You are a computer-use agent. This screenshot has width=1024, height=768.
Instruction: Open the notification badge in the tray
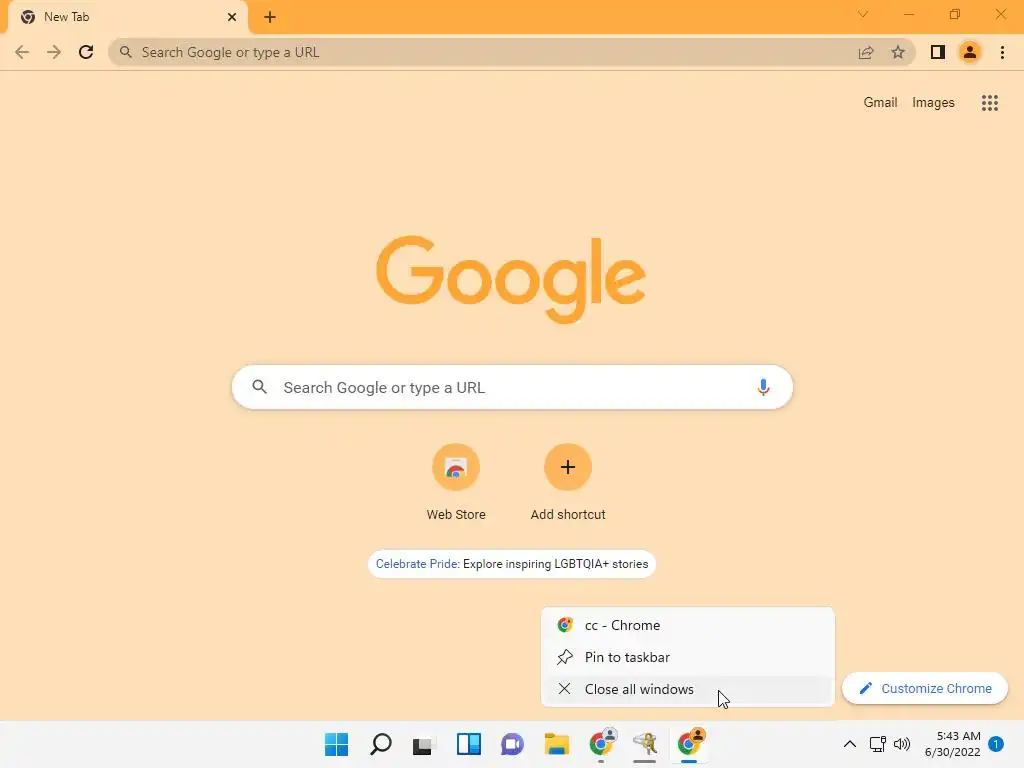(x=996, y=744)
